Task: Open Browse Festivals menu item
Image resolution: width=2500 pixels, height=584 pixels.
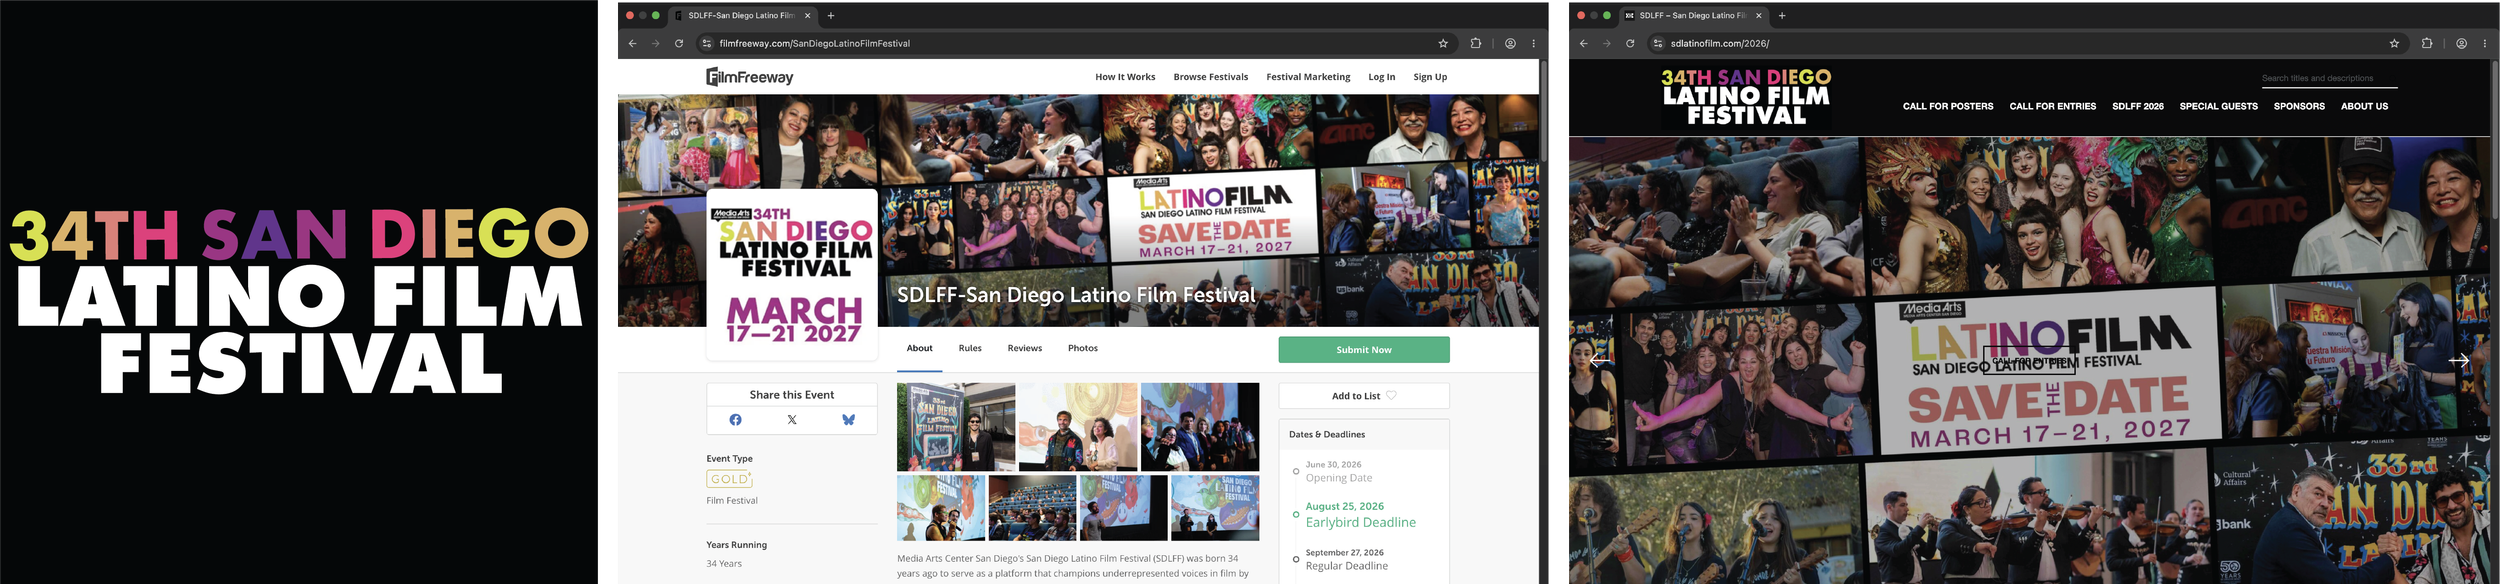Action: (x=1210, y=77)
